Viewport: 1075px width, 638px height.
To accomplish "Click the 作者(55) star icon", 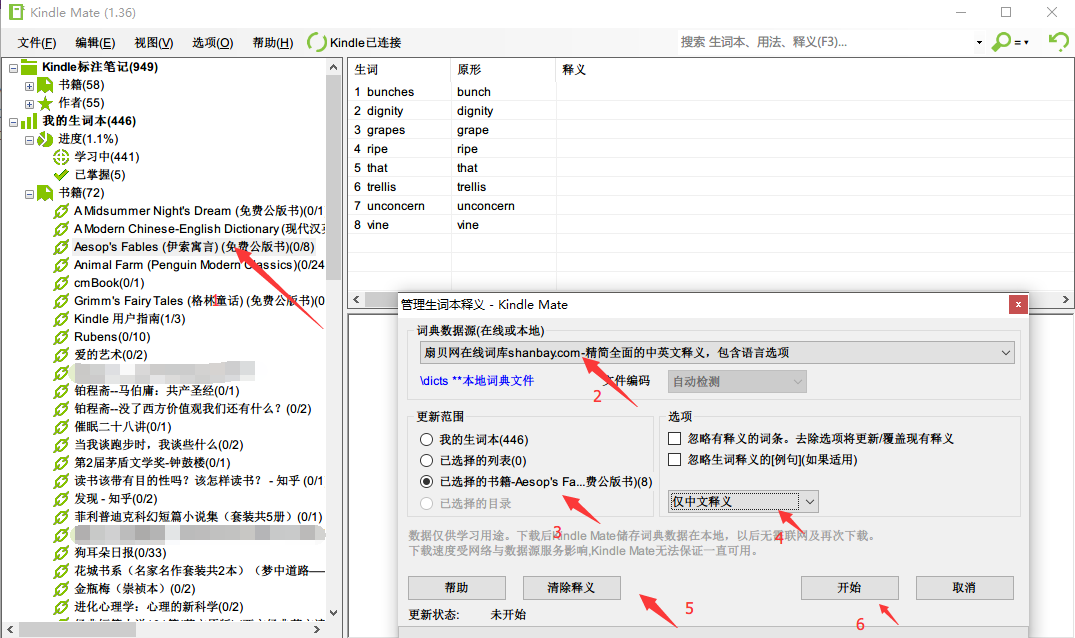I will (46, 103).
